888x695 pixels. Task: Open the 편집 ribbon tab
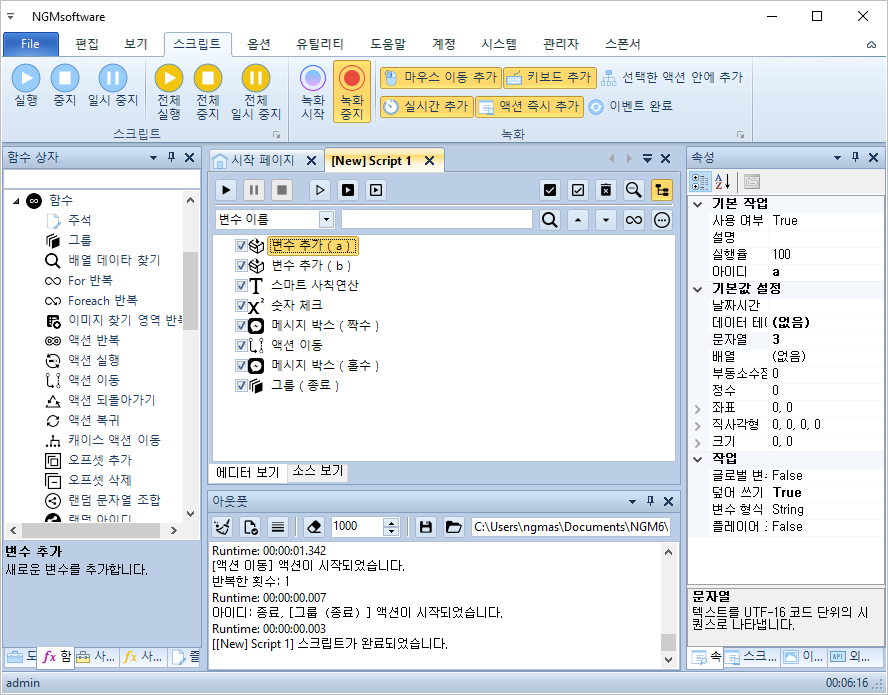coord(87,44)
